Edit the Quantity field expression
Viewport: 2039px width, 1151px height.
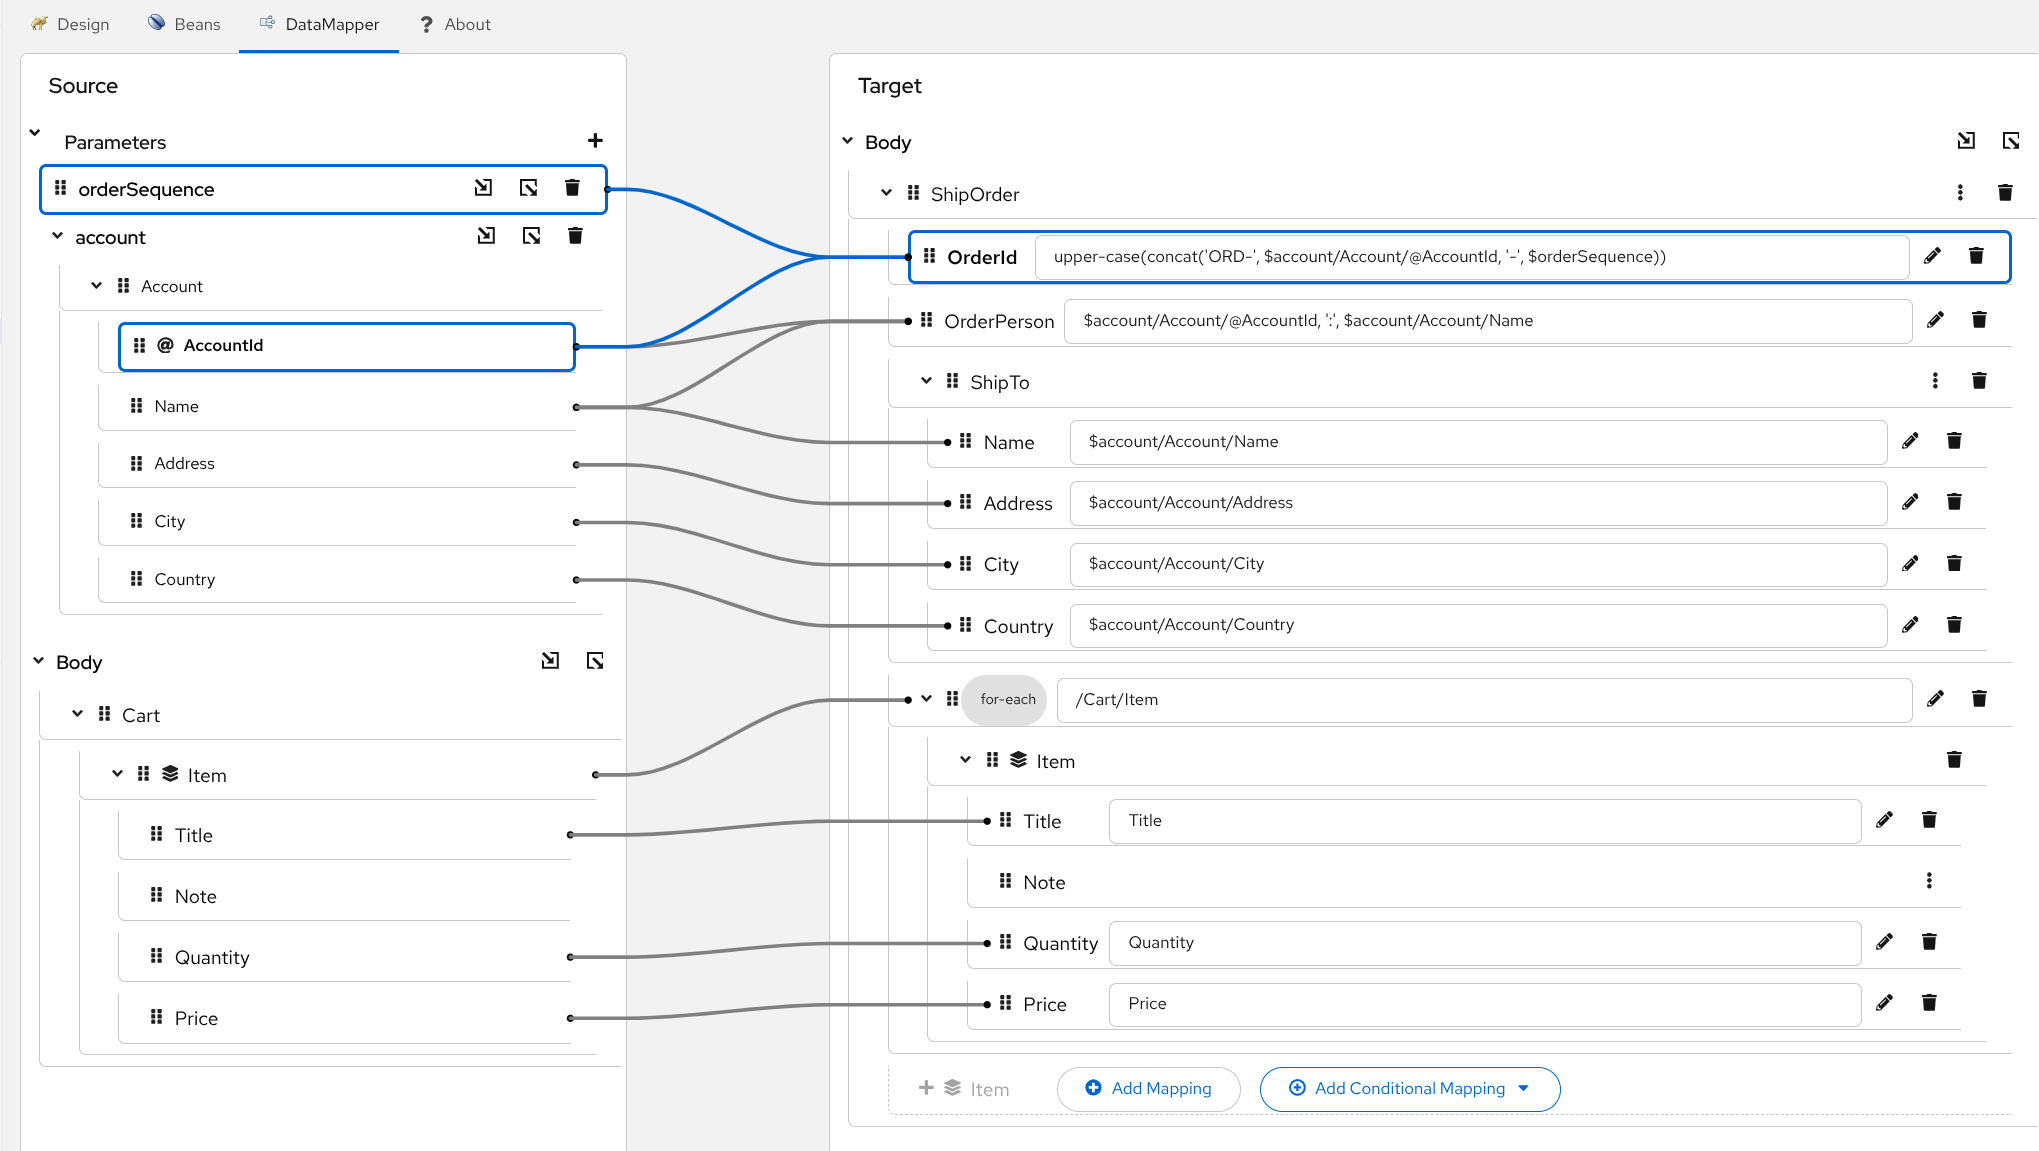click(1884, 941)
